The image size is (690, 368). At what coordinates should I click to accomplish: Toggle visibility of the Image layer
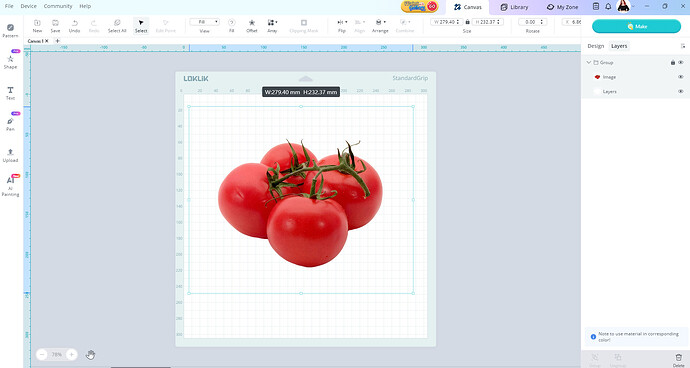(x=681, y=77)
